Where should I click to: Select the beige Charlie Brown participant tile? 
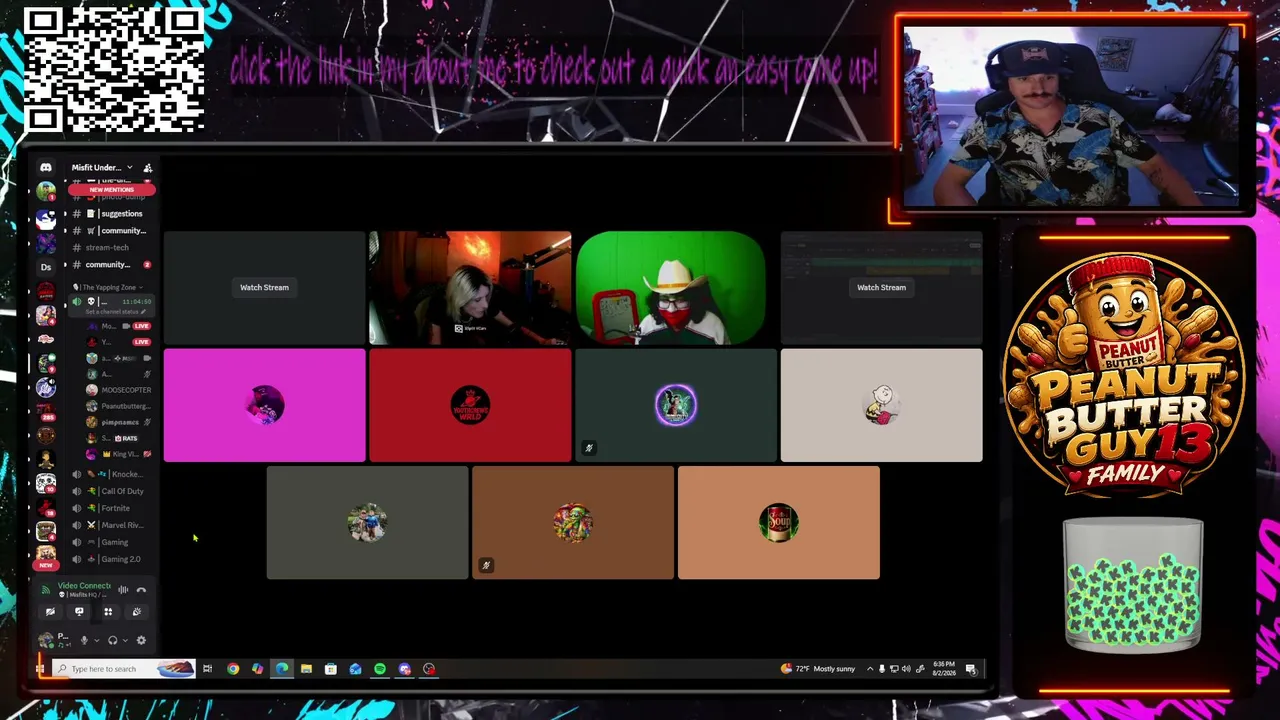pyautogui.click(x=881, y=405)
